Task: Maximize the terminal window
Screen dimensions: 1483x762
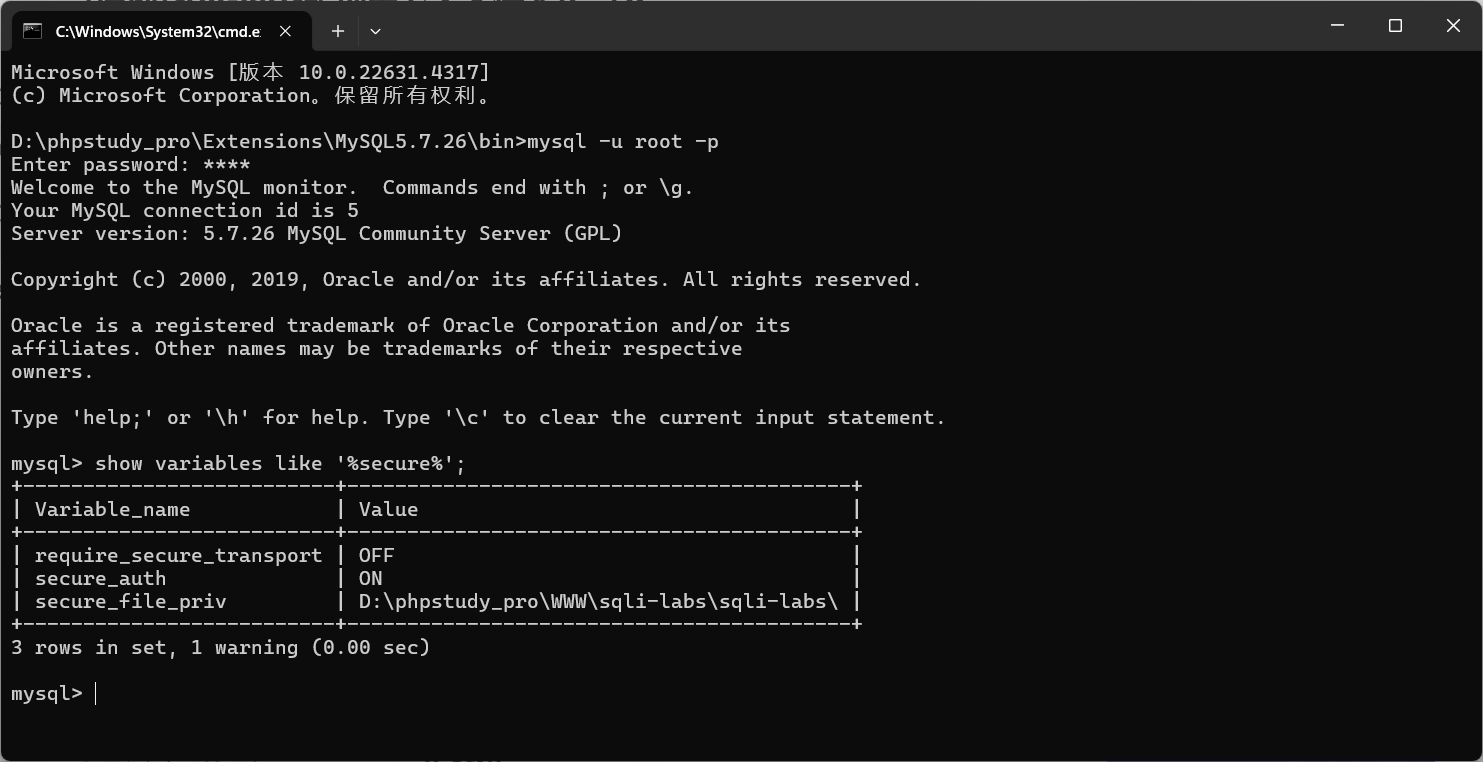Action: (x=1395, y=26)
